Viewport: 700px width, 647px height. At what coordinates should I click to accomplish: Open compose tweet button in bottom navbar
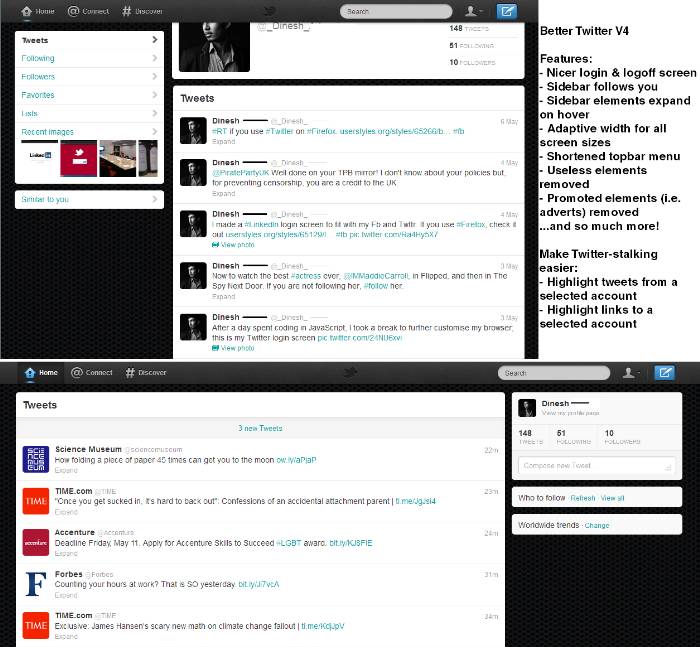pyautogui.click(x=664, y=372)
